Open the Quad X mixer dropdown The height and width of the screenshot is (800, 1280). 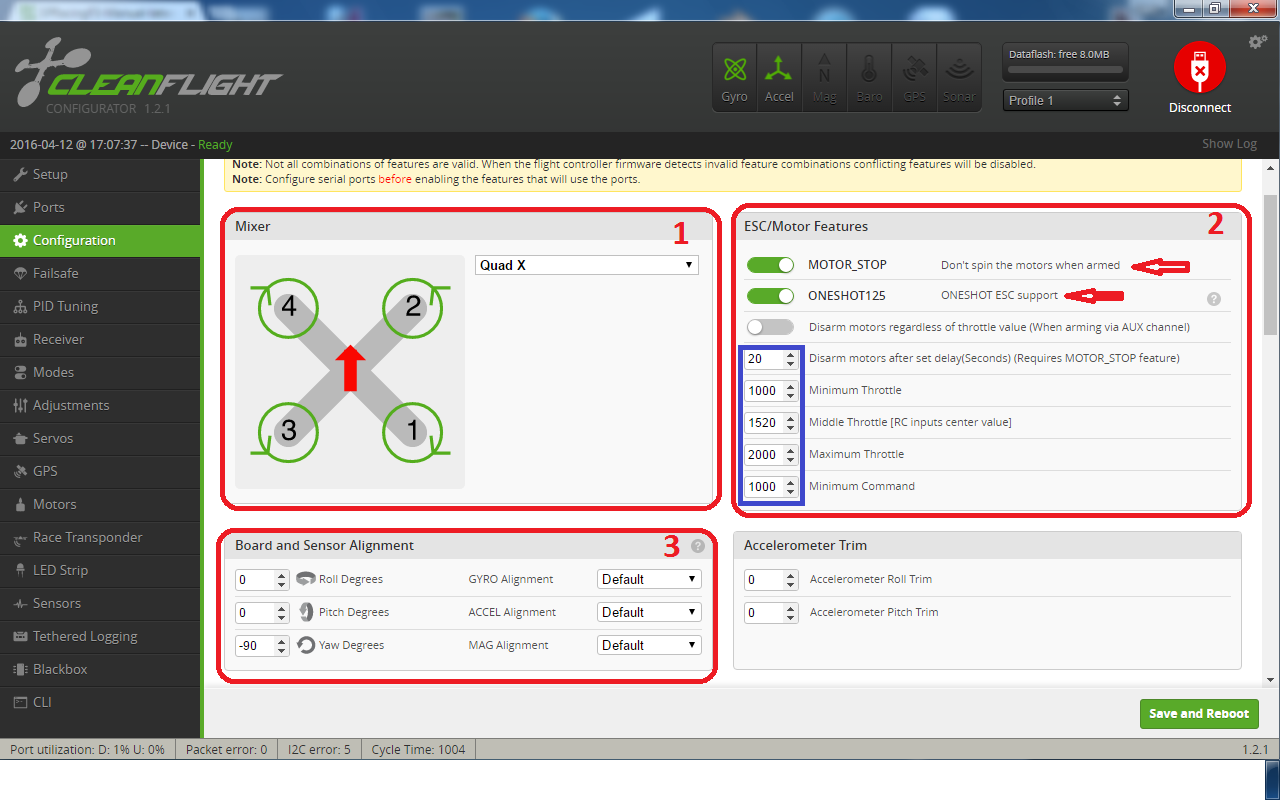[587, 265]
